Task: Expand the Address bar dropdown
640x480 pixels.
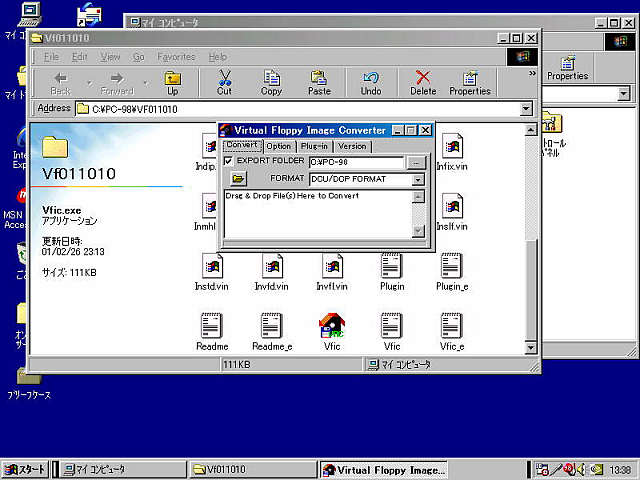Action: point(526,109)
